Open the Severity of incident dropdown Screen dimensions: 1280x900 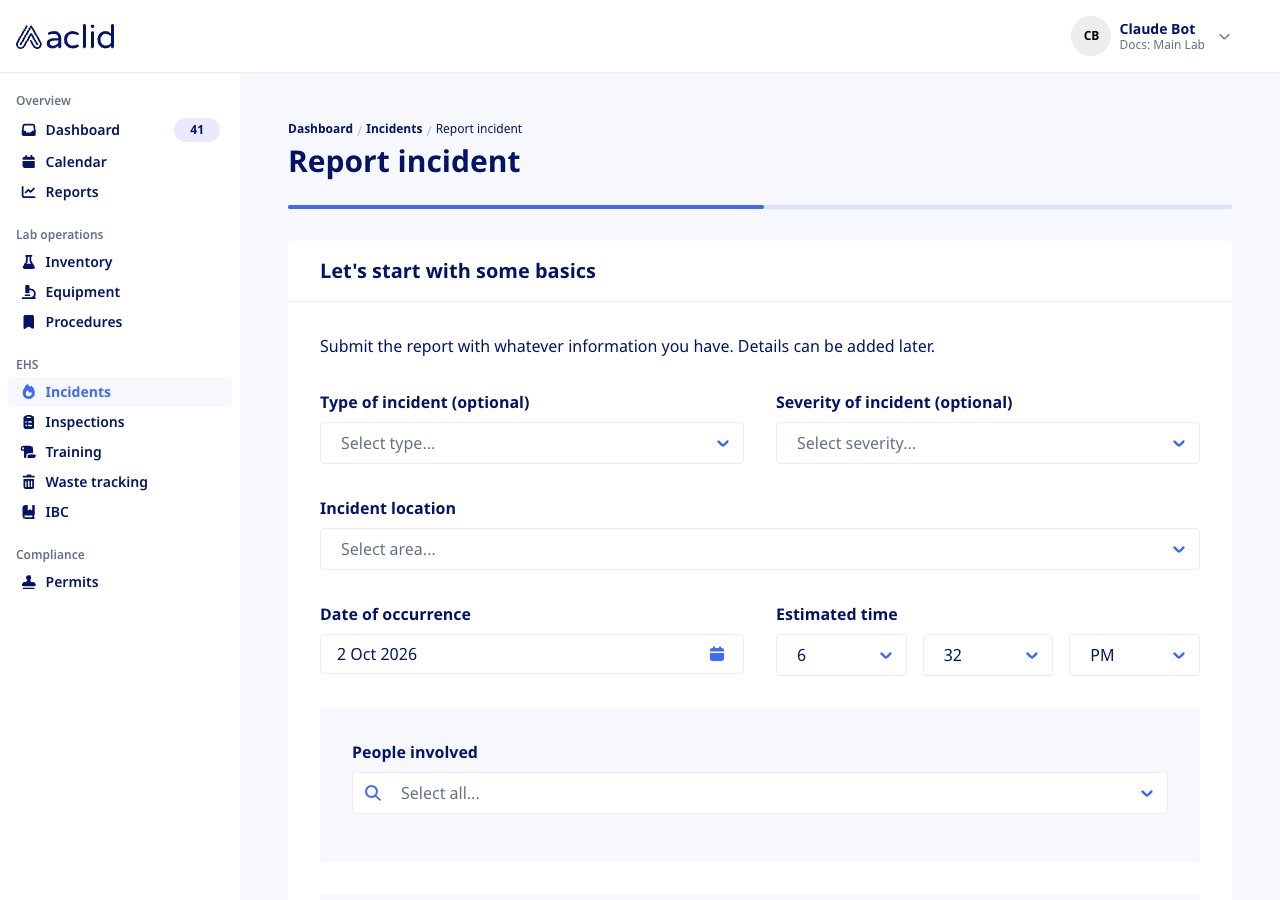coord(988,443)
